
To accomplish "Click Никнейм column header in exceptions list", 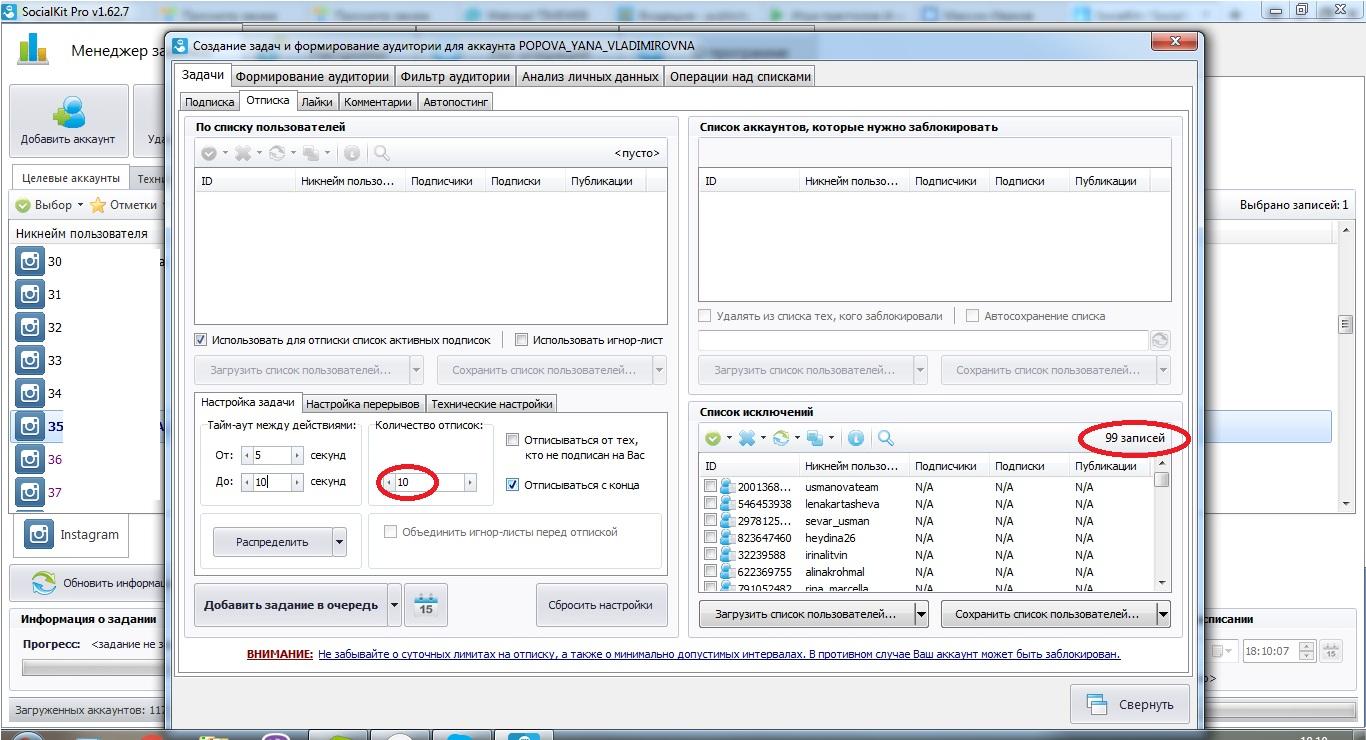I will [851, 466].
